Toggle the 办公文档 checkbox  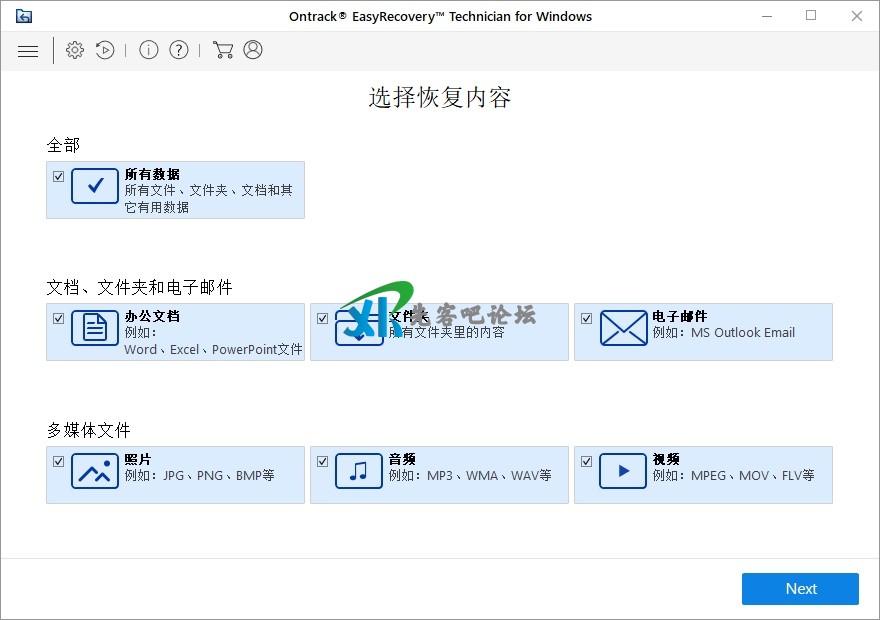[x=59, y=318]
